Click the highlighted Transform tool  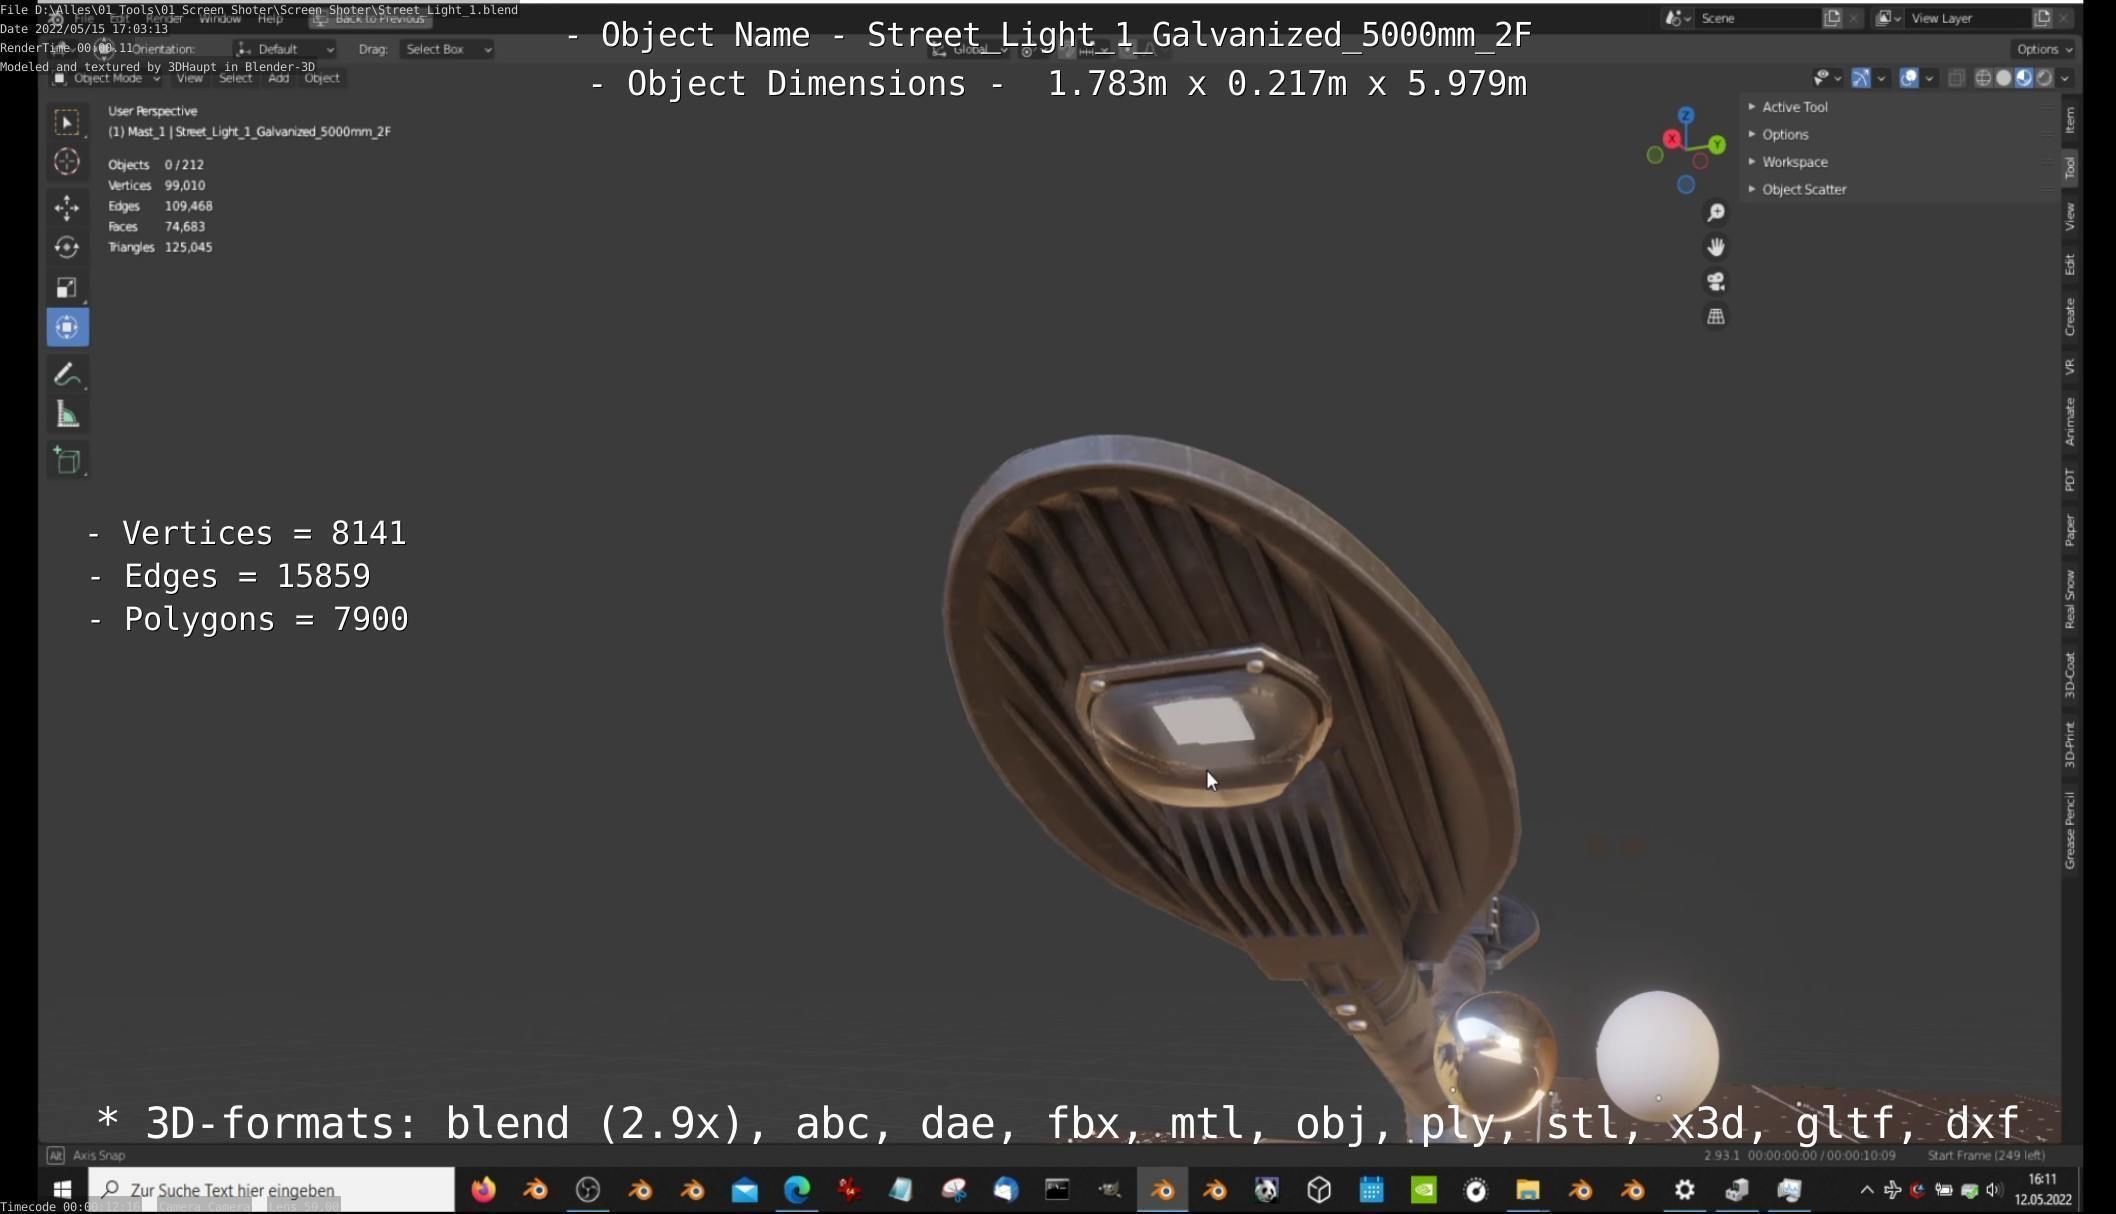coord(67,327)
